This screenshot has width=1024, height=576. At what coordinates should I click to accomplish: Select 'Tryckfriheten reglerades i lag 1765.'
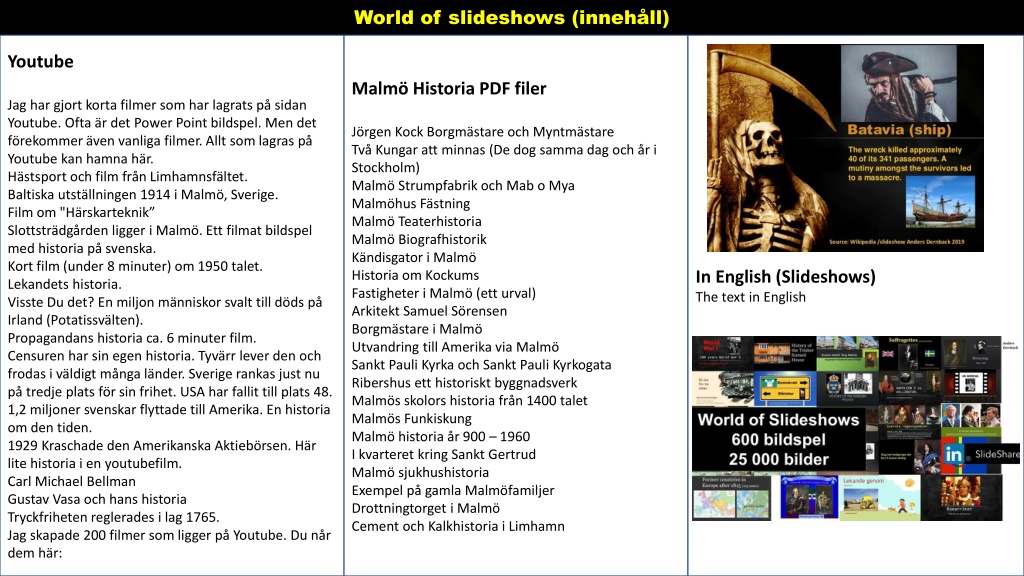[113, 517]
